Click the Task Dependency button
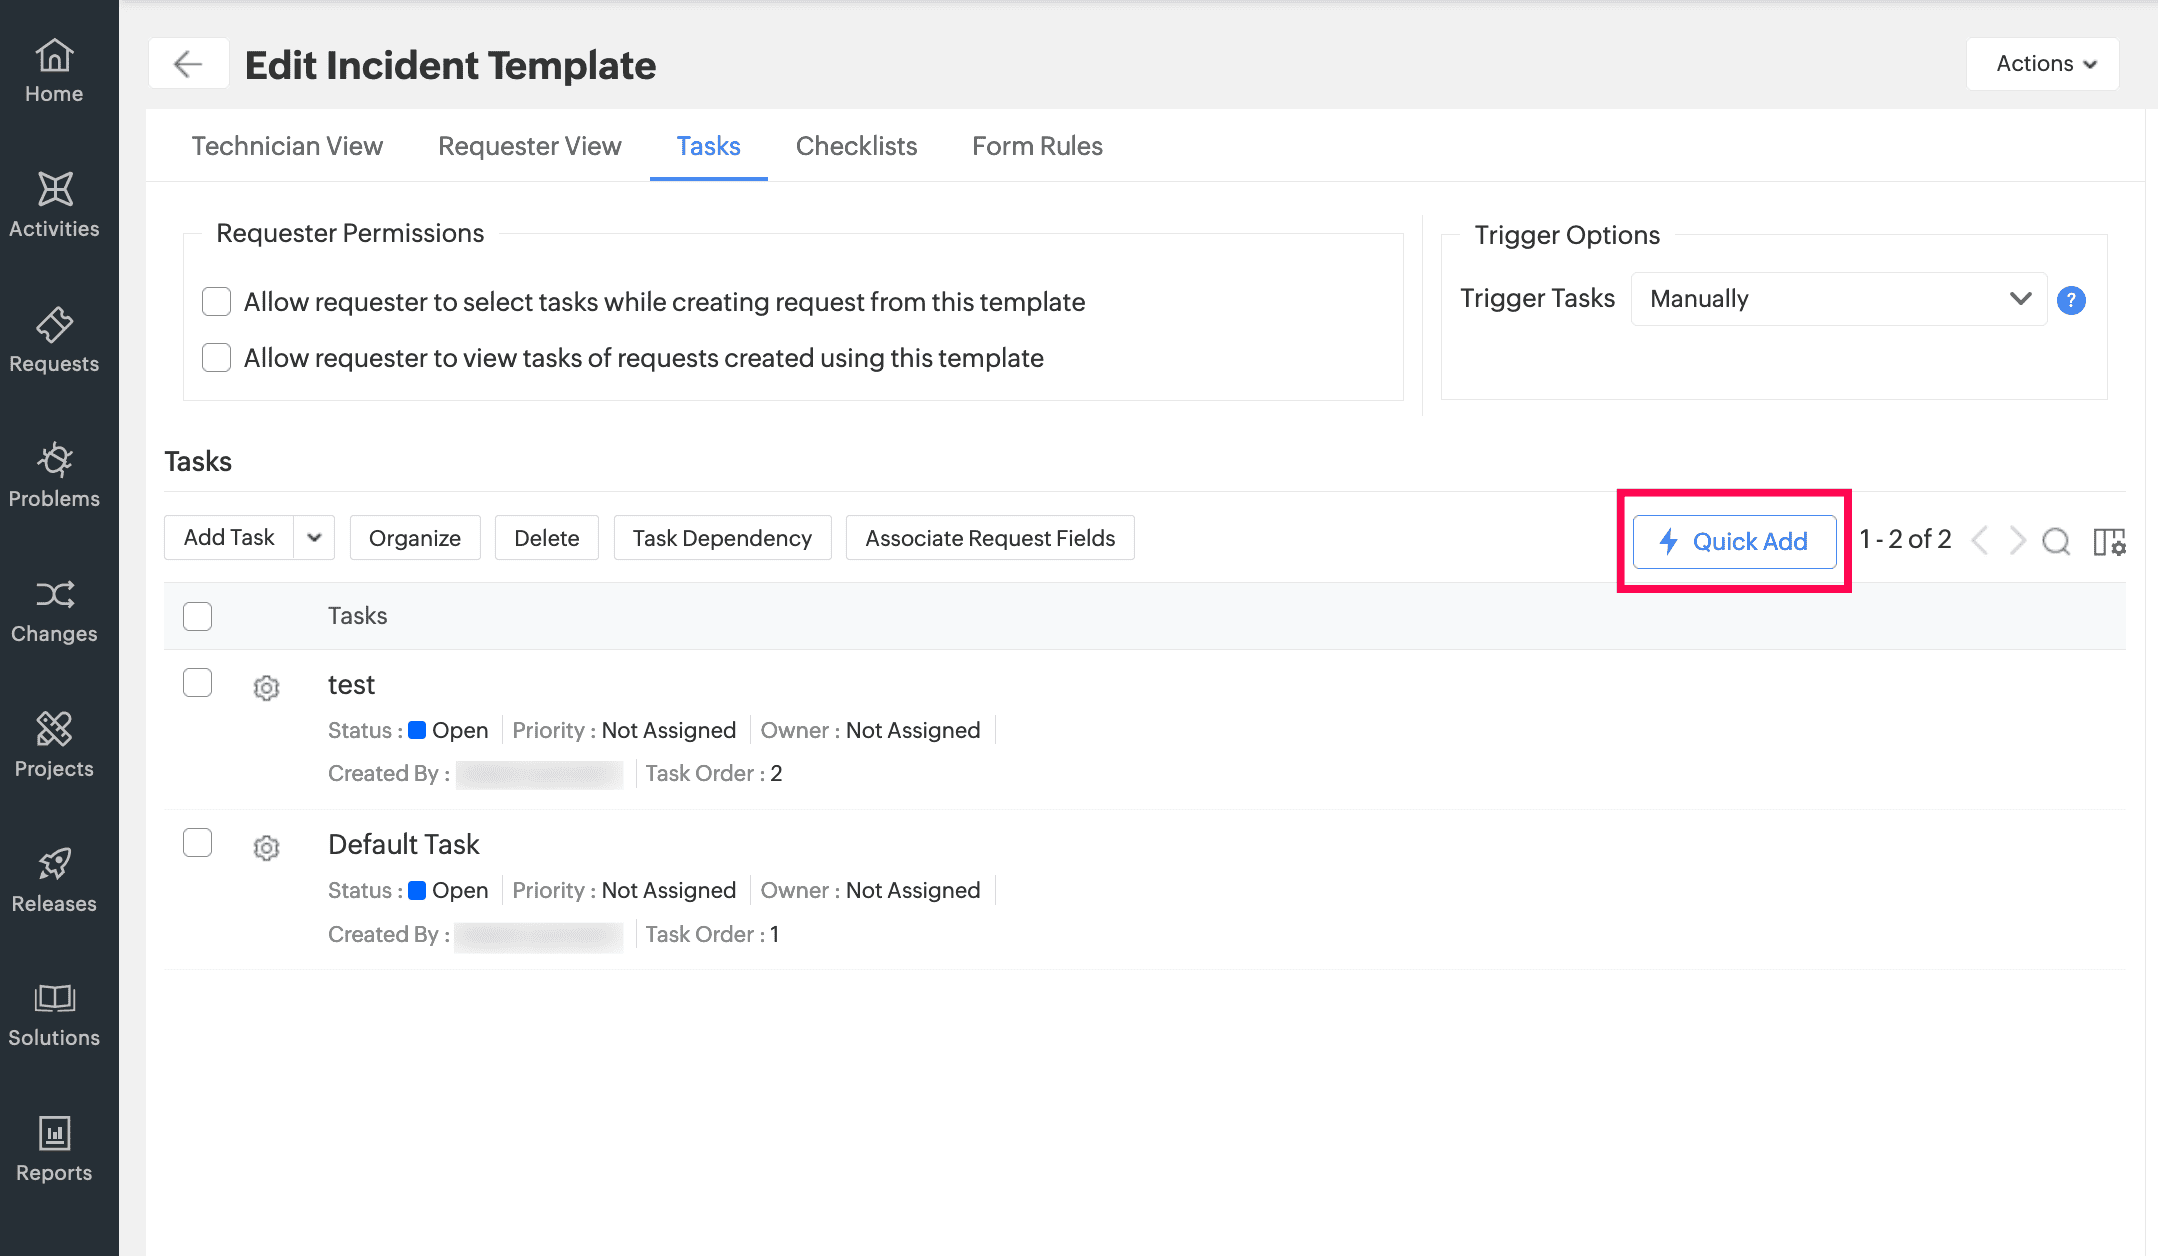The height and width of the screenshot is (1256, 2158). pyautogui.click(x=722, y=538)
